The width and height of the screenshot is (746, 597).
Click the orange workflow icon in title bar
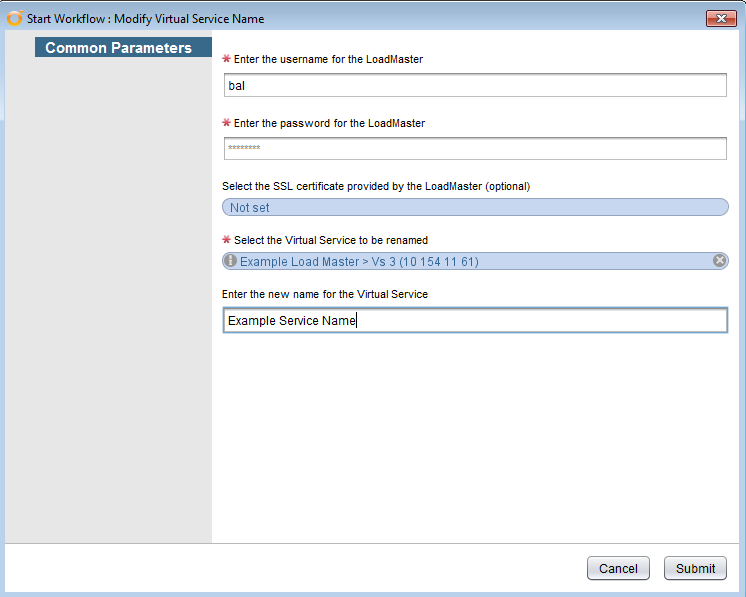[x=14, y=18]
